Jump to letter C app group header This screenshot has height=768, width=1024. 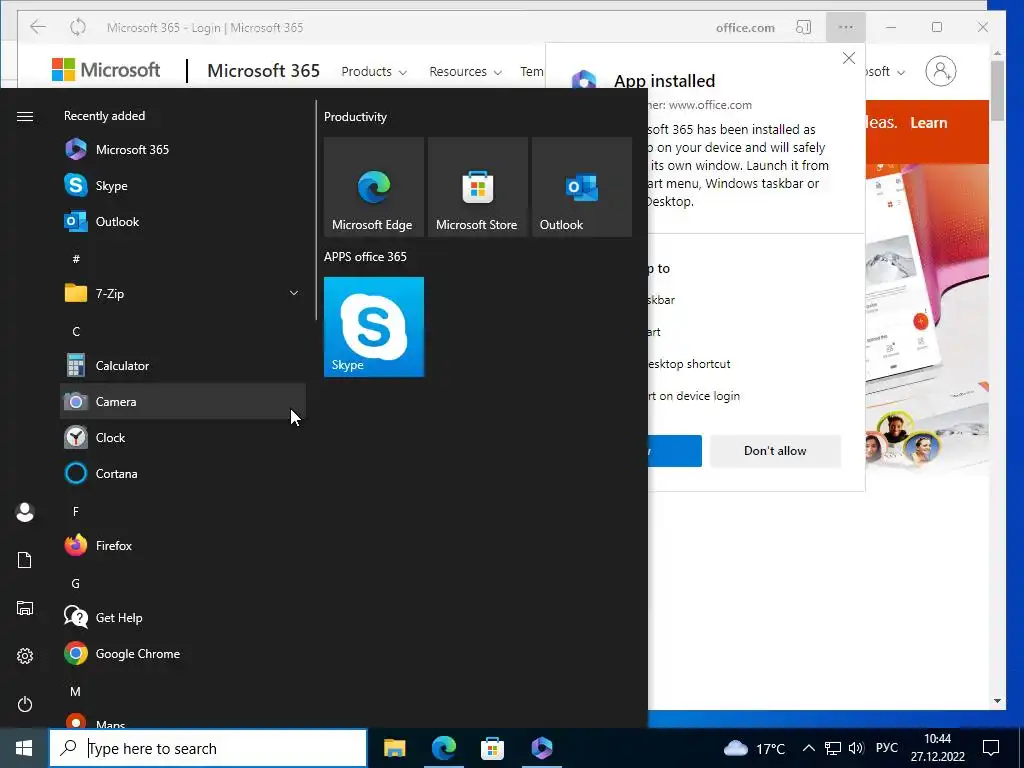[x=76, y=332]
